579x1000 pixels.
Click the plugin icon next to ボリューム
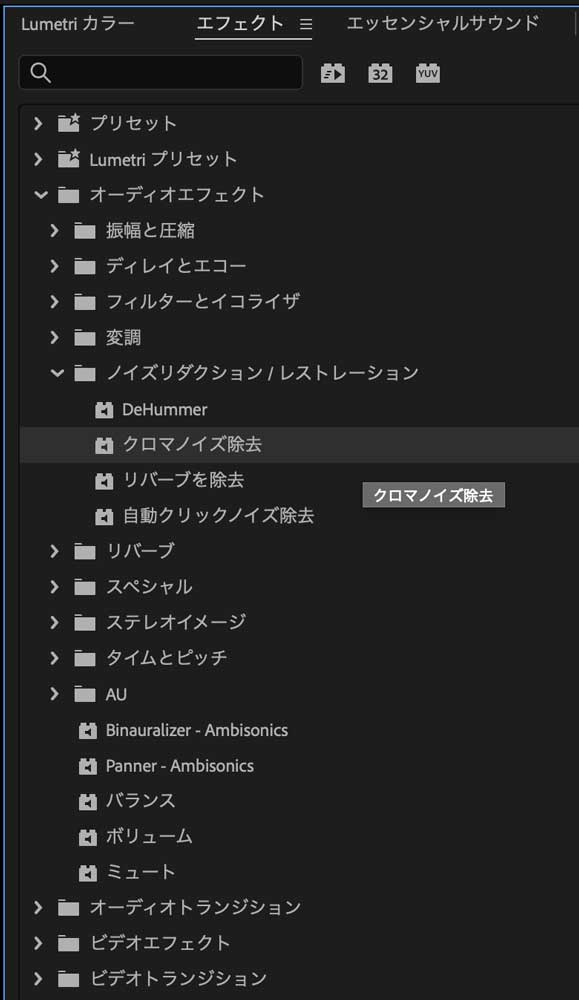[x=87, y=836]
